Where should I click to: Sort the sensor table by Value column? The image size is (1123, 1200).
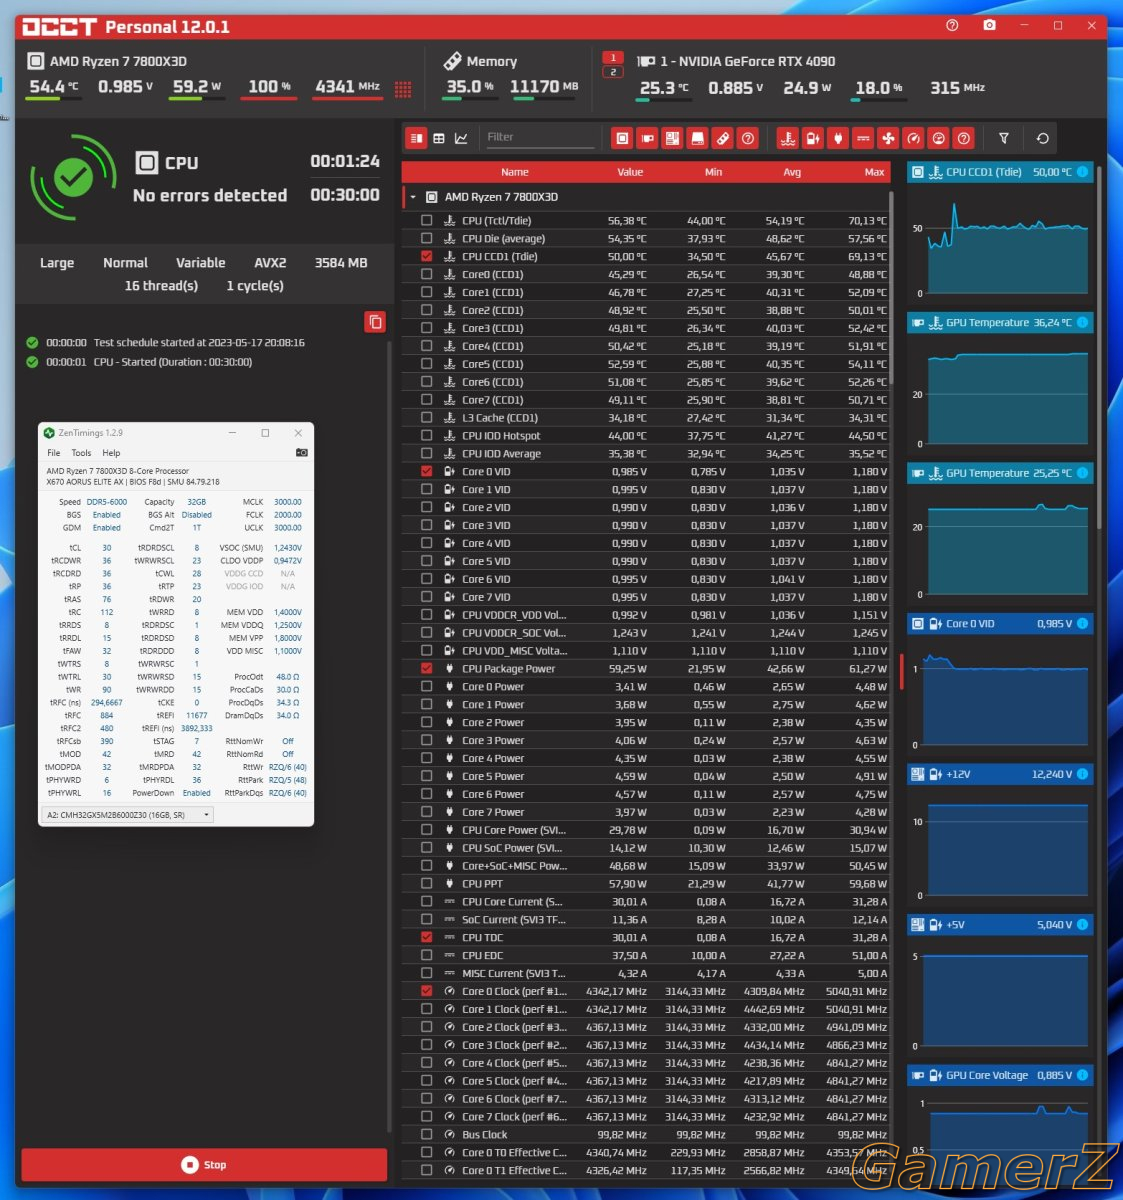630,172
